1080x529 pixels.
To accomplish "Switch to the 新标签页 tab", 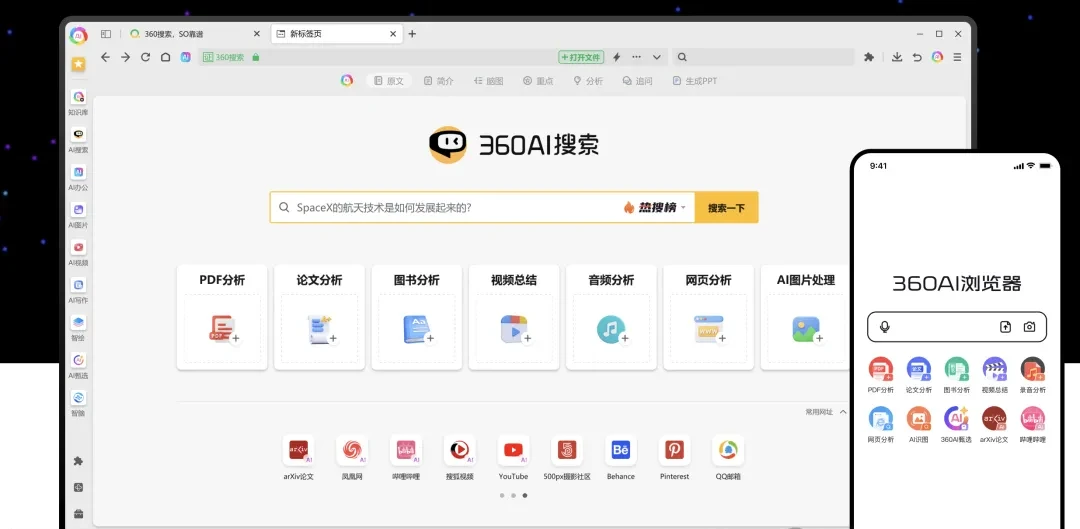I will (x=337, y=34).
